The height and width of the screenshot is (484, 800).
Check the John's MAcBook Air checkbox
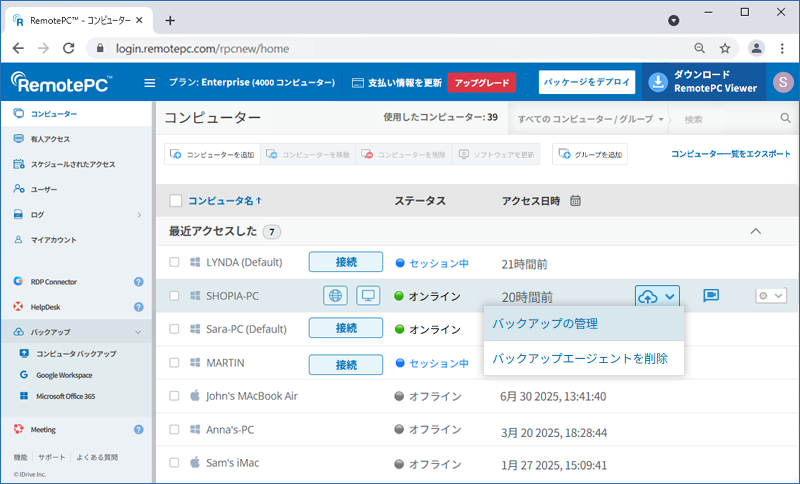tap(174, 396)
